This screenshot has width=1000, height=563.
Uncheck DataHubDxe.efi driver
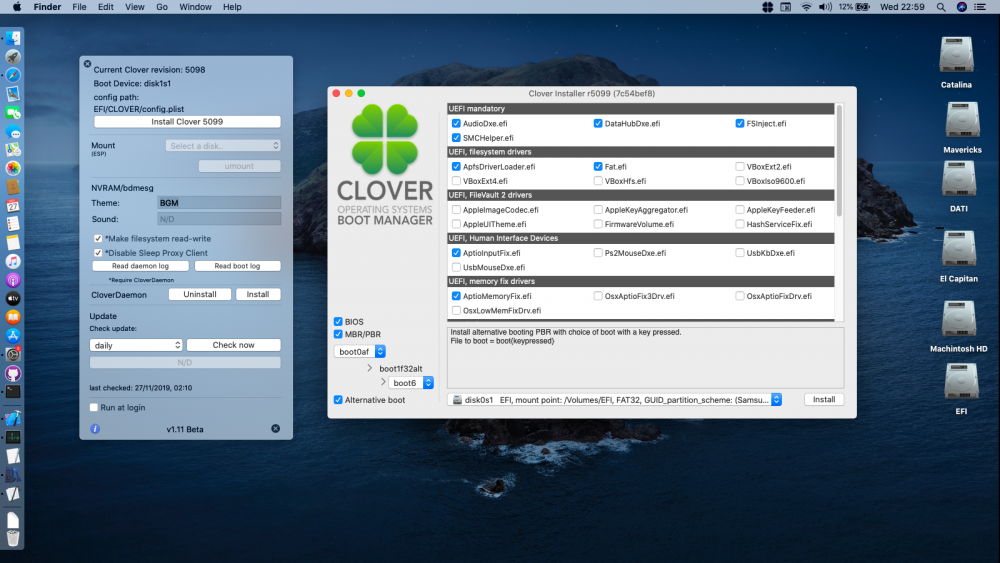click(598, 124)
